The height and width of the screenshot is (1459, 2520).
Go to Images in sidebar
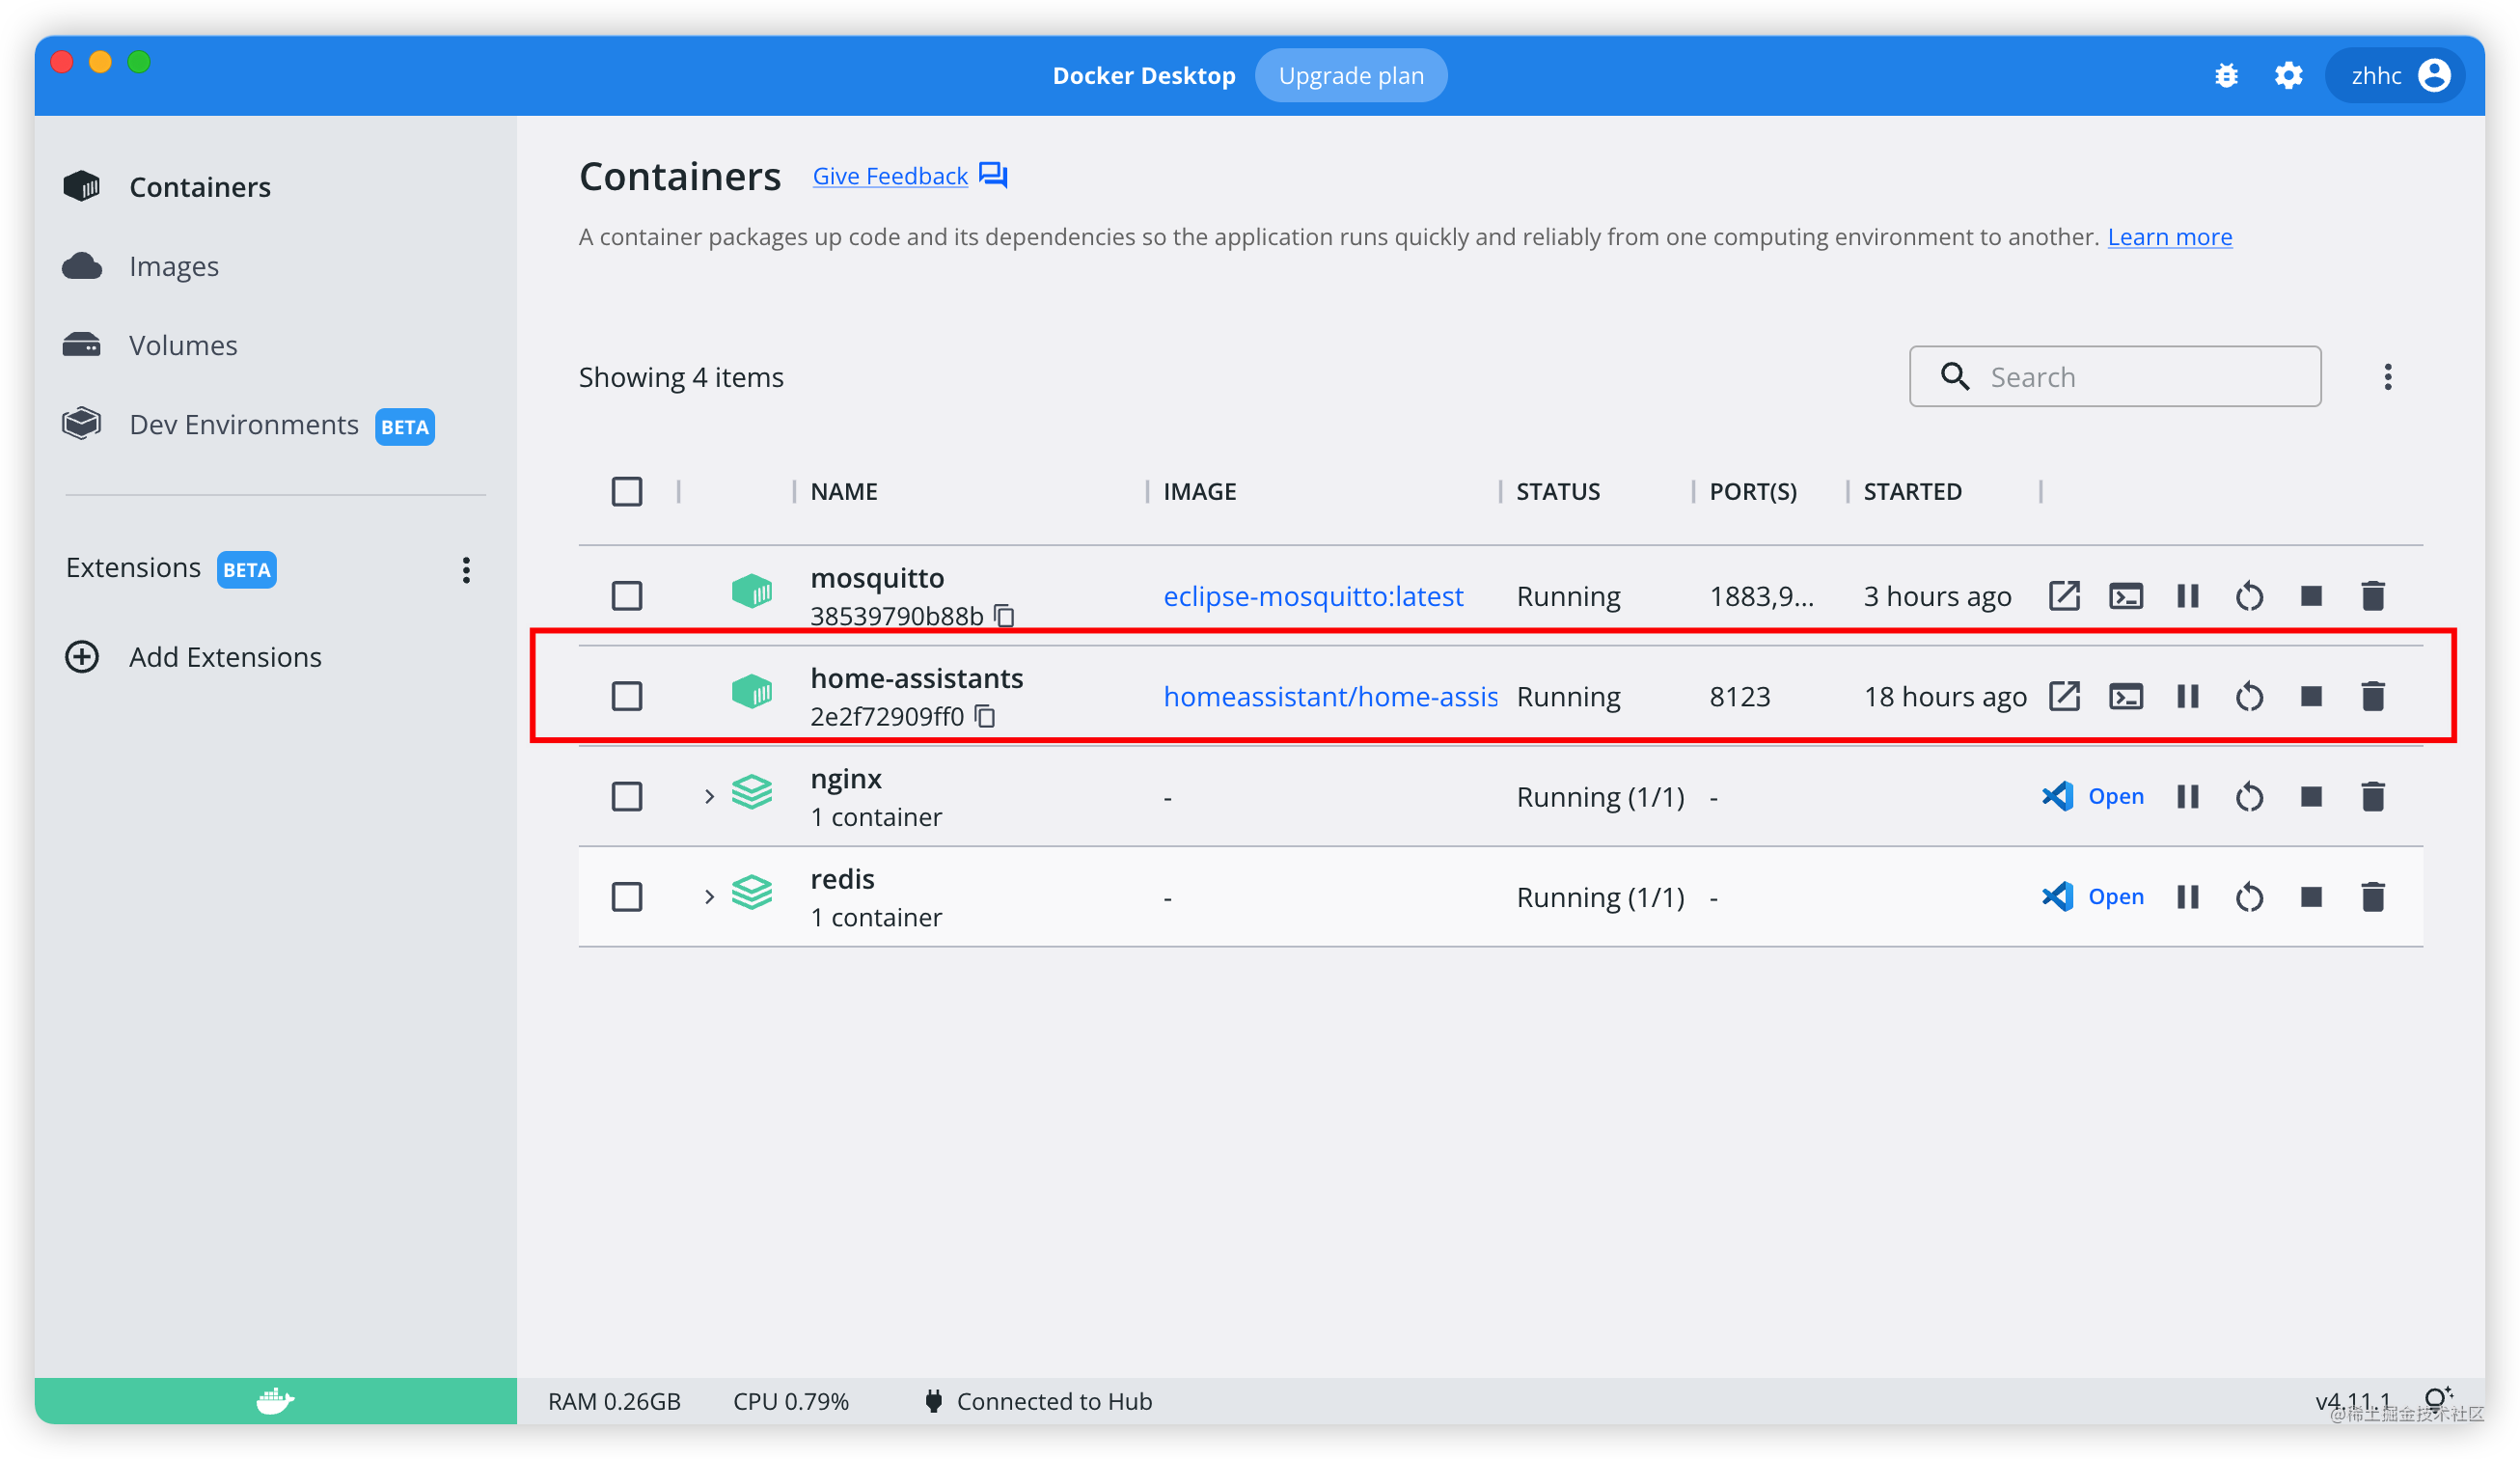pos(173,266)
